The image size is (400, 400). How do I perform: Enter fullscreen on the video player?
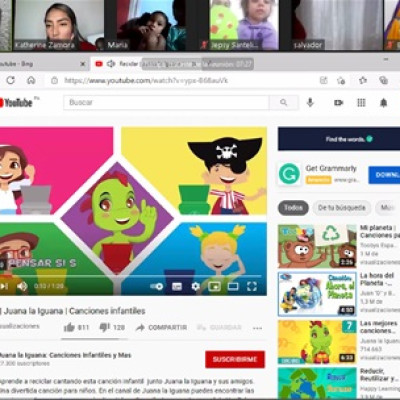point(252,286)
